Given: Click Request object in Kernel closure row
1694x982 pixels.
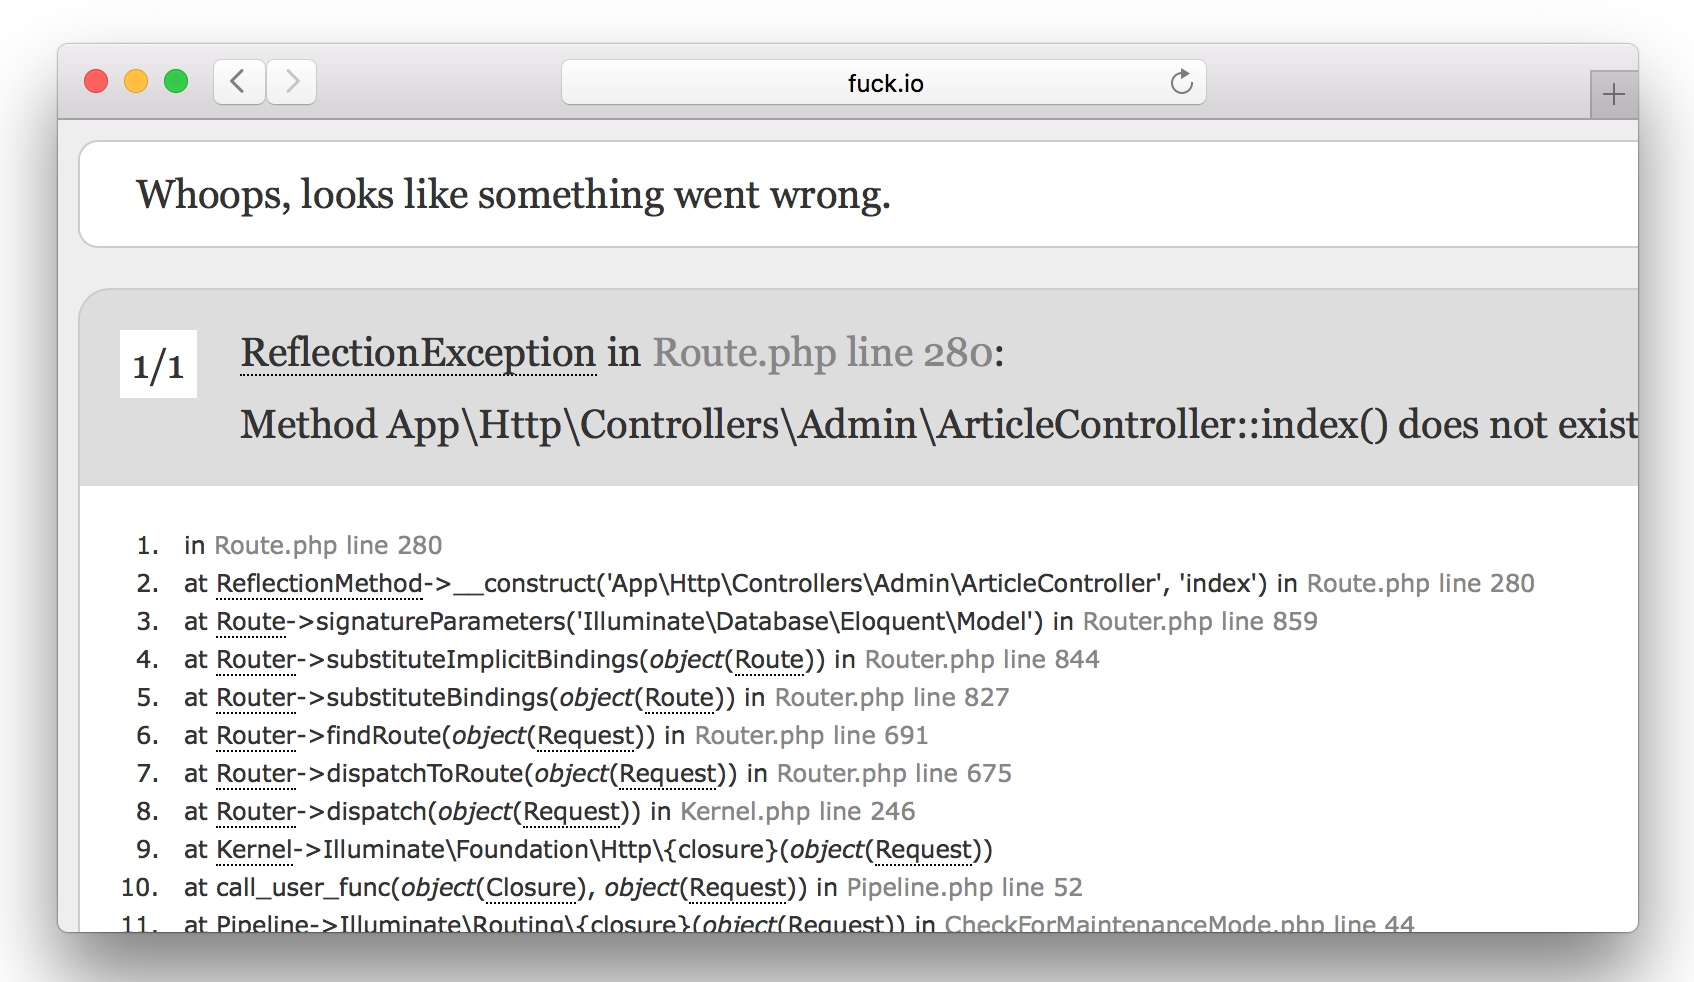Looking at the screenshot, I should pyautogui.click(x=924, y=849).
